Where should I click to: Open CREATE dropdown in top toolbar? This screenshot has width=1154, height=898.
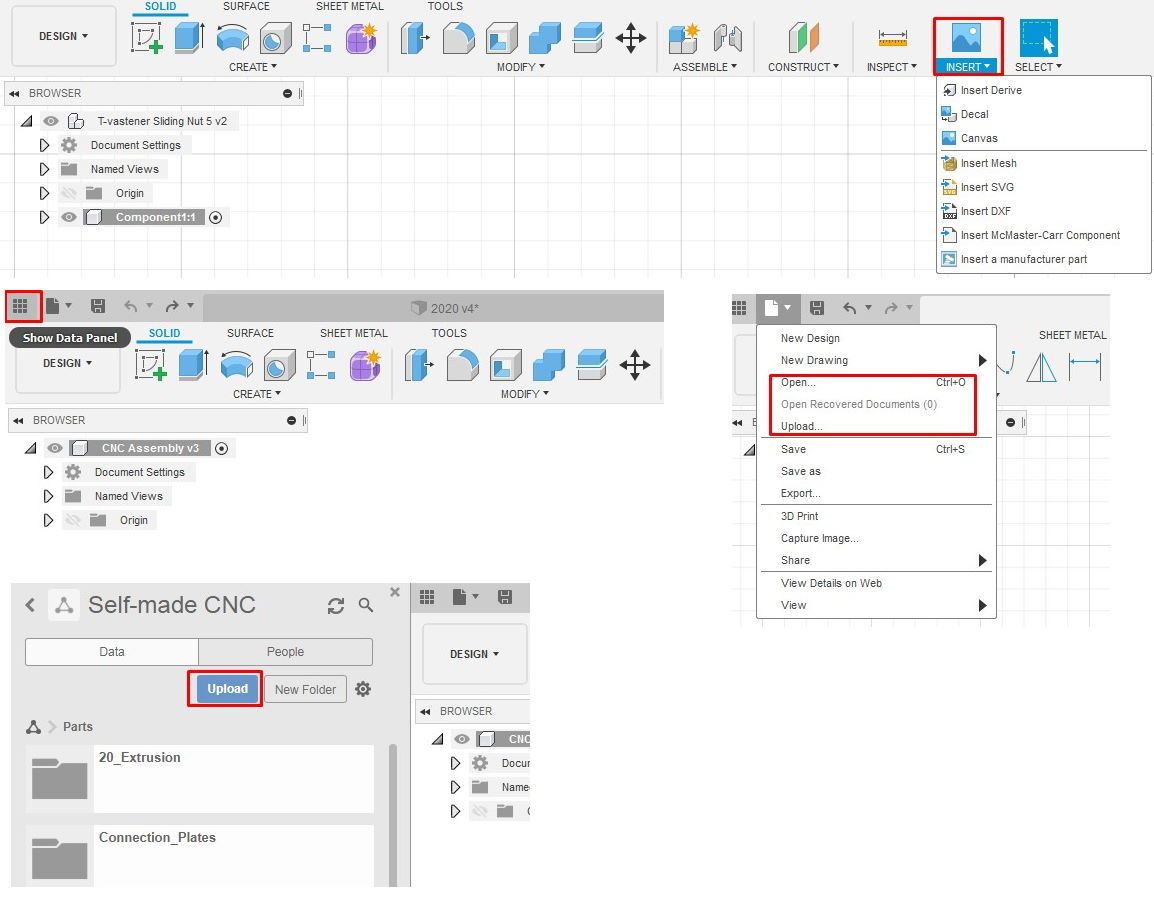(253, 67)
